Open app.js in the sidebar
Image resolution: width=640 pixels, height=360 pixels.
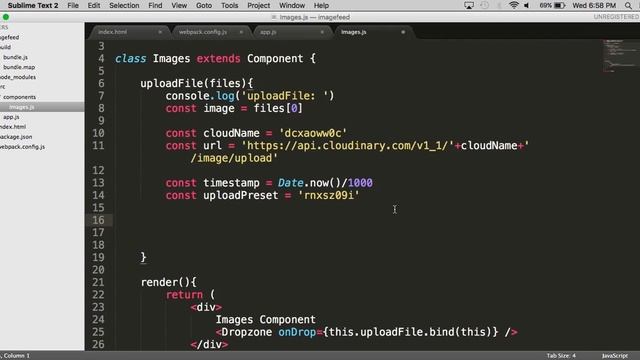[11, 117]
